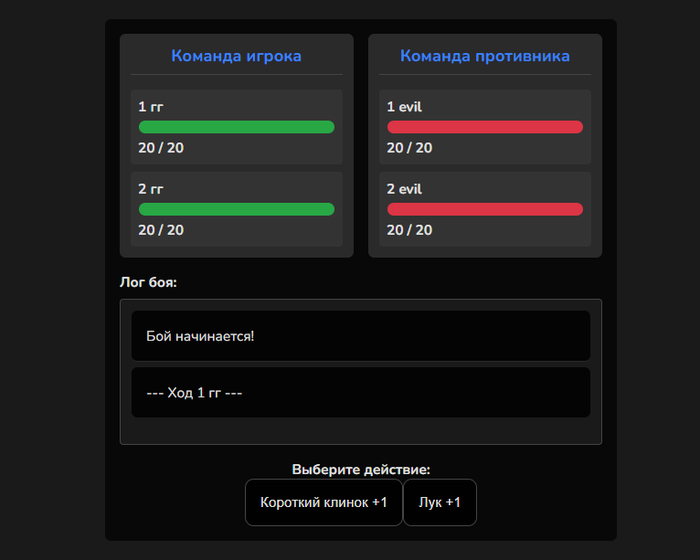Click the green health bar of 1 гг
Screen dimensions: 700x560
[236, 127]
